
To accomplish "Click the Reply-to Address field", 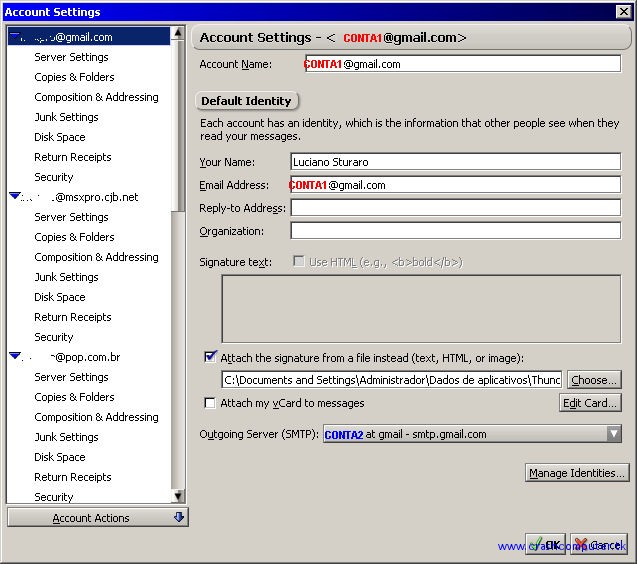I will pyautogui.click(x=455, y=208).
